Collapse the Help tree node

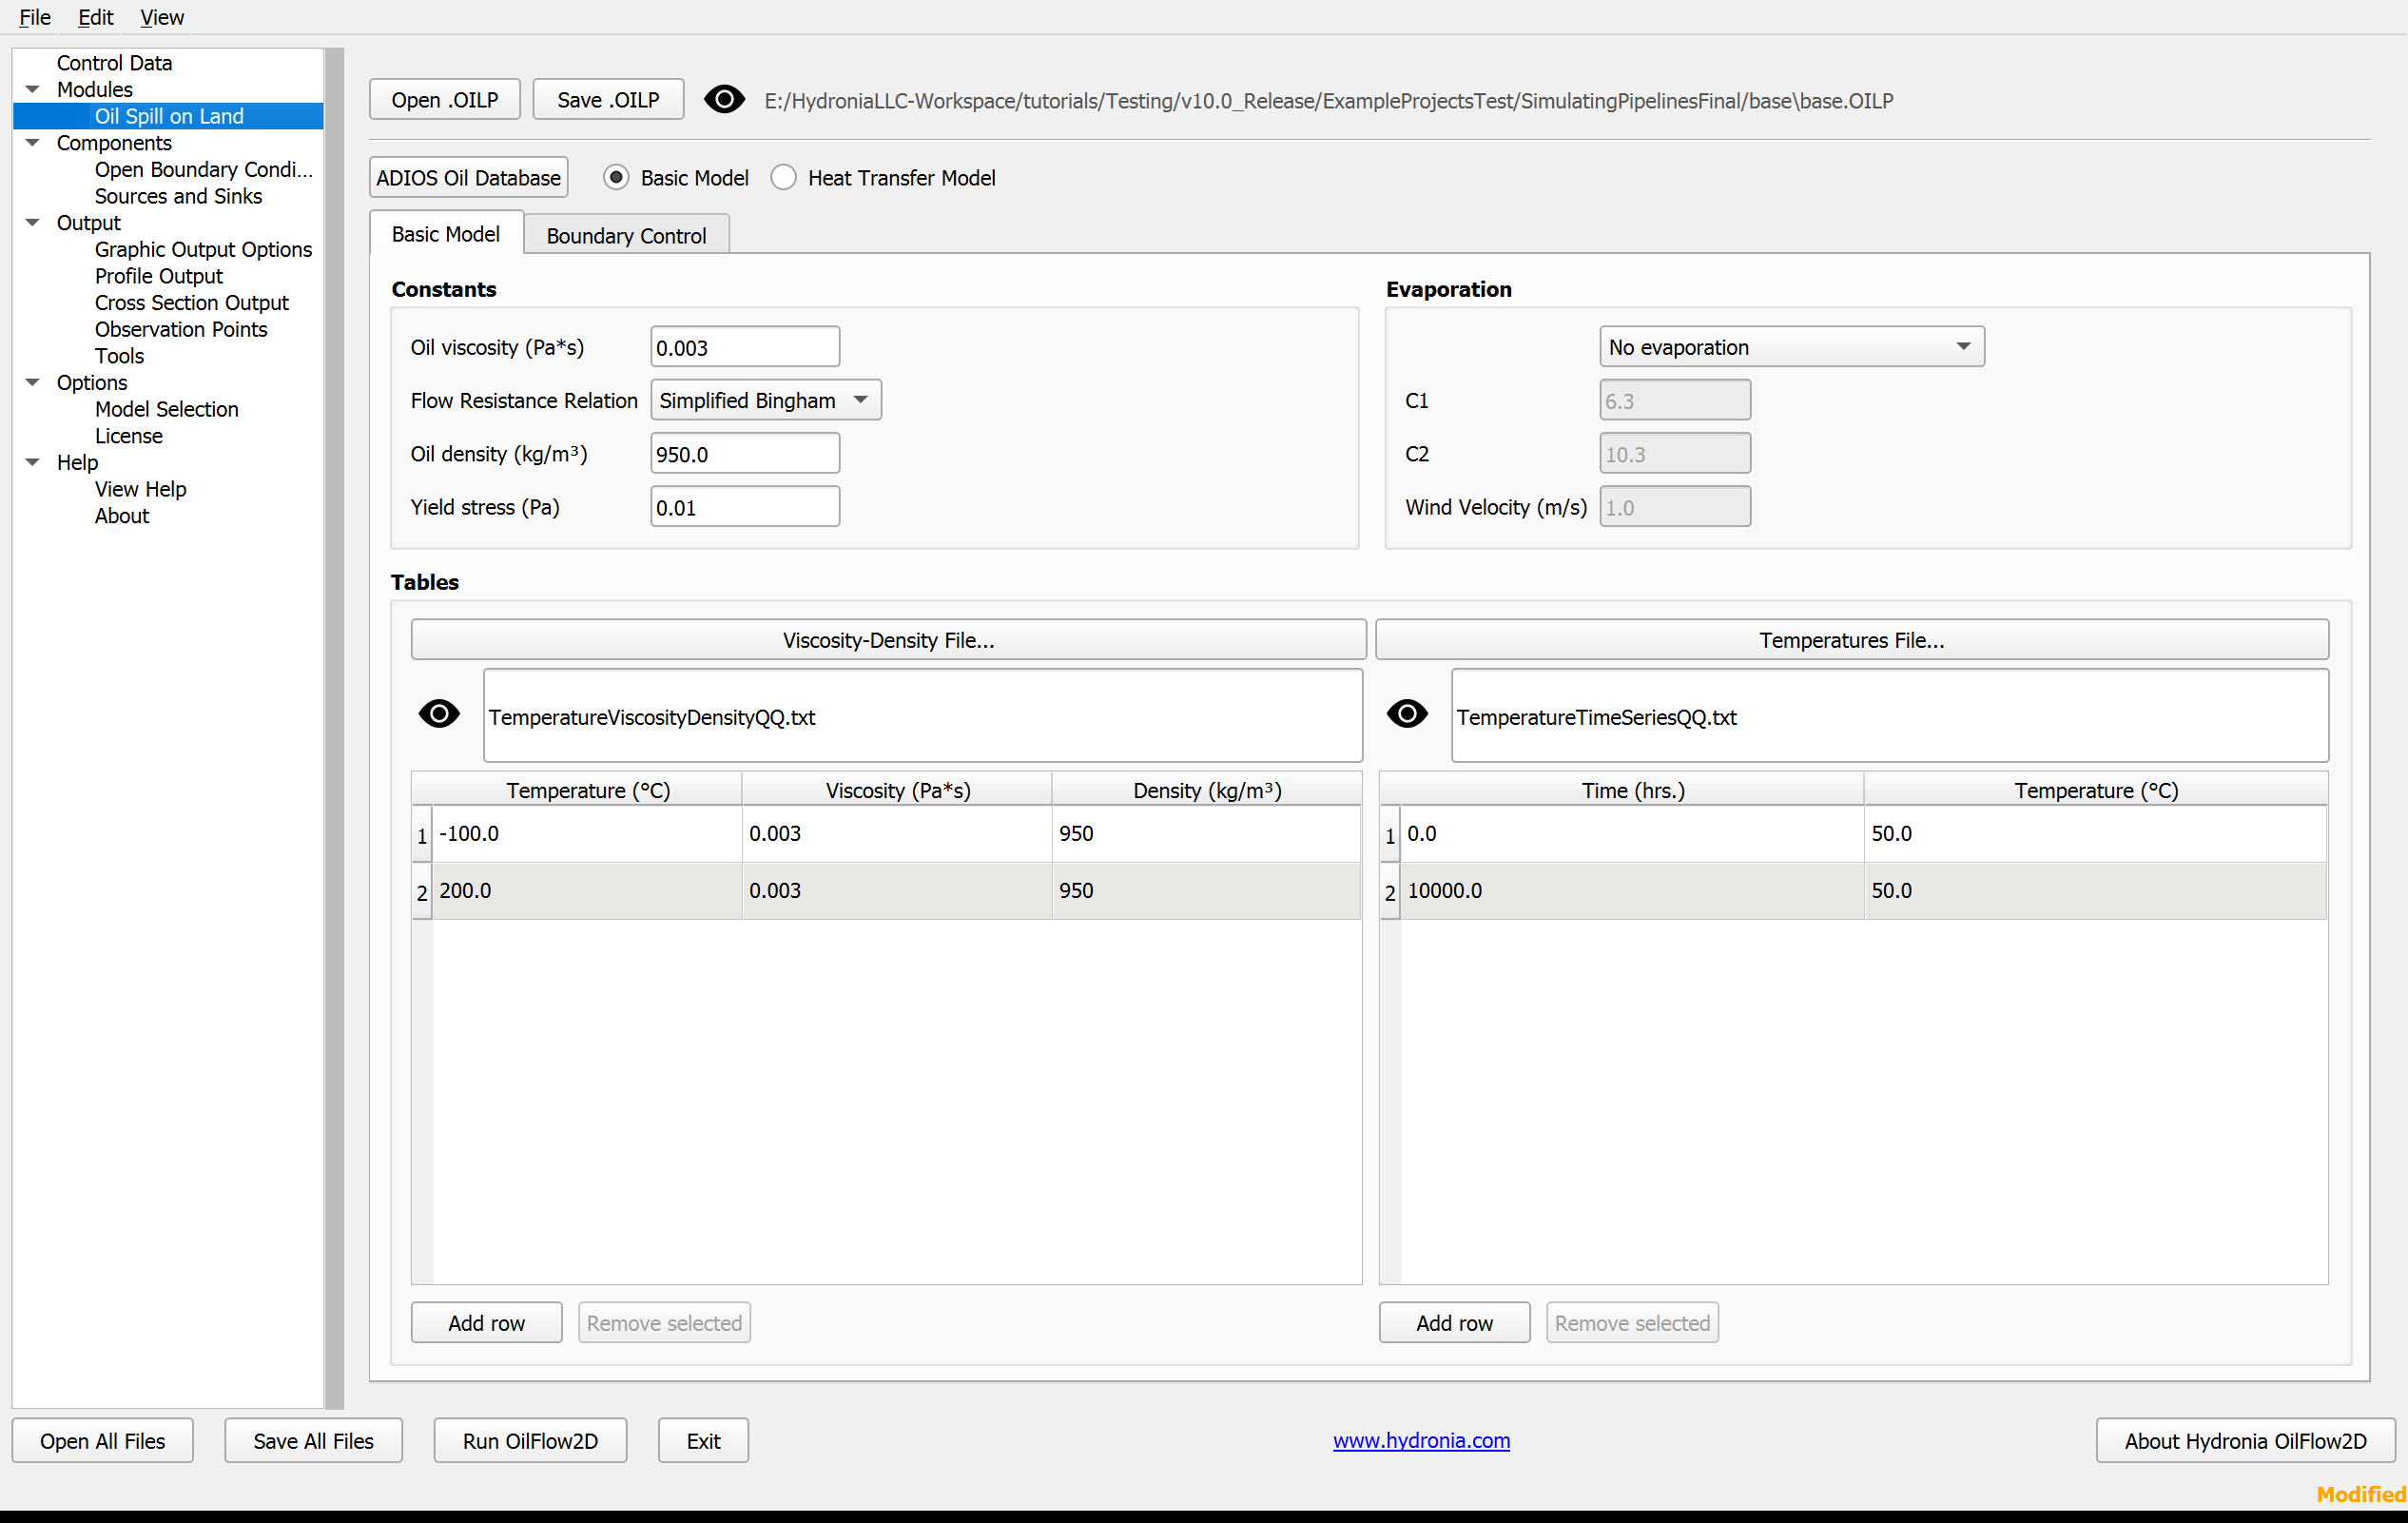(33, 463)
